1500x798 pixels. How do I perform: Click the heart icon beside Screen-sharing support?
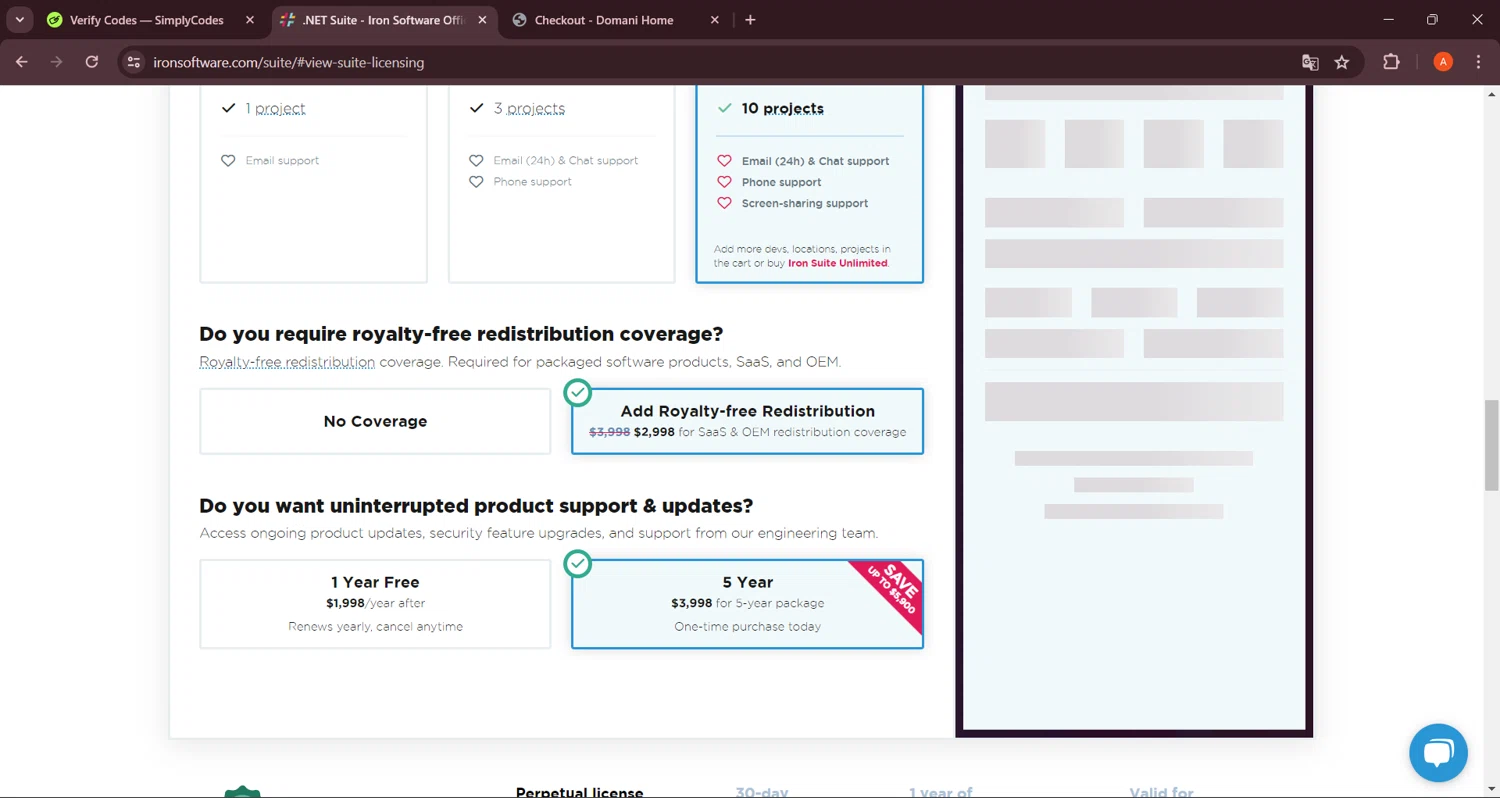pyautogui.click(x=724, y=203)
